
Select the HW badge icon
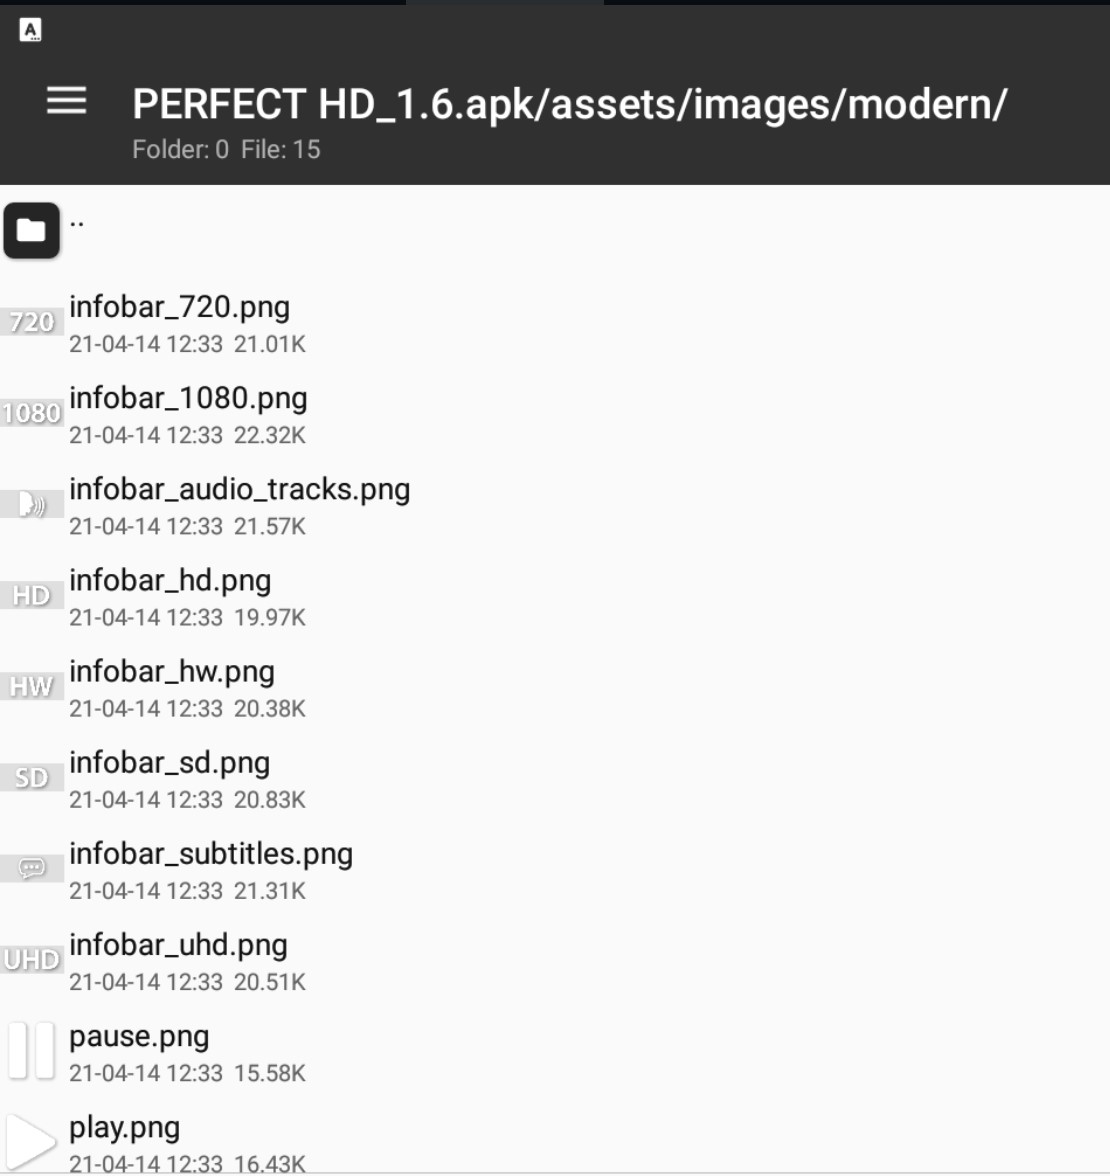click(31, 686)
